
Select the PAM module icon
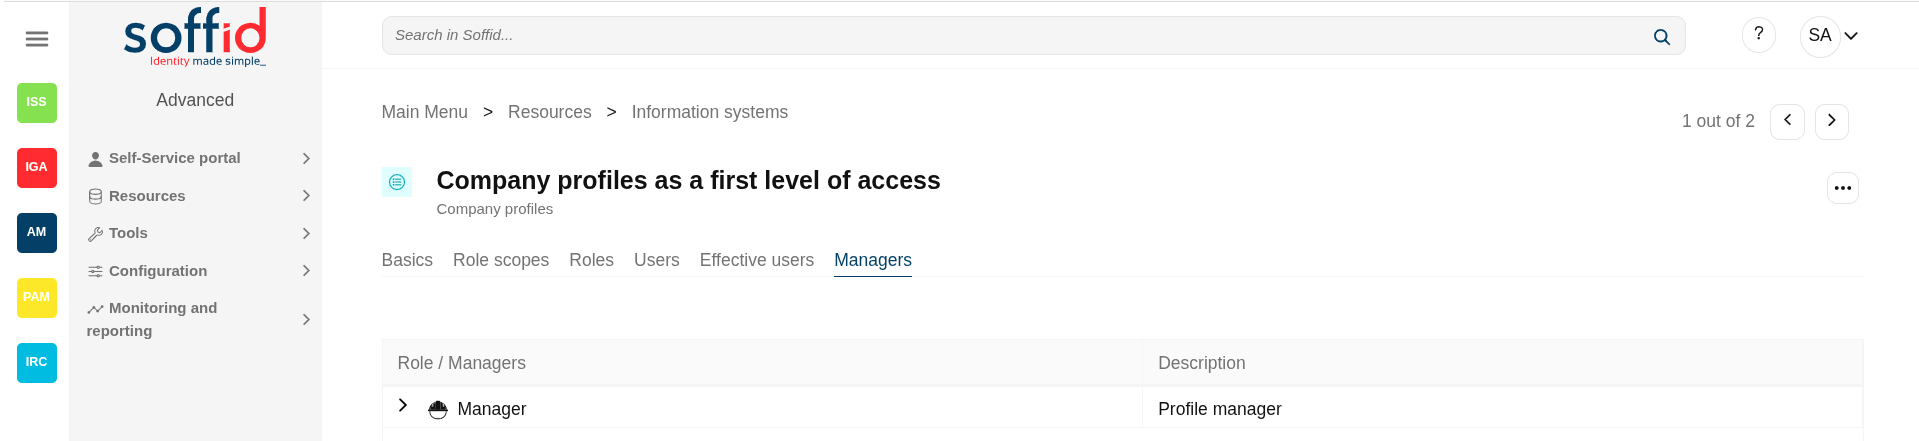(37, 297)
